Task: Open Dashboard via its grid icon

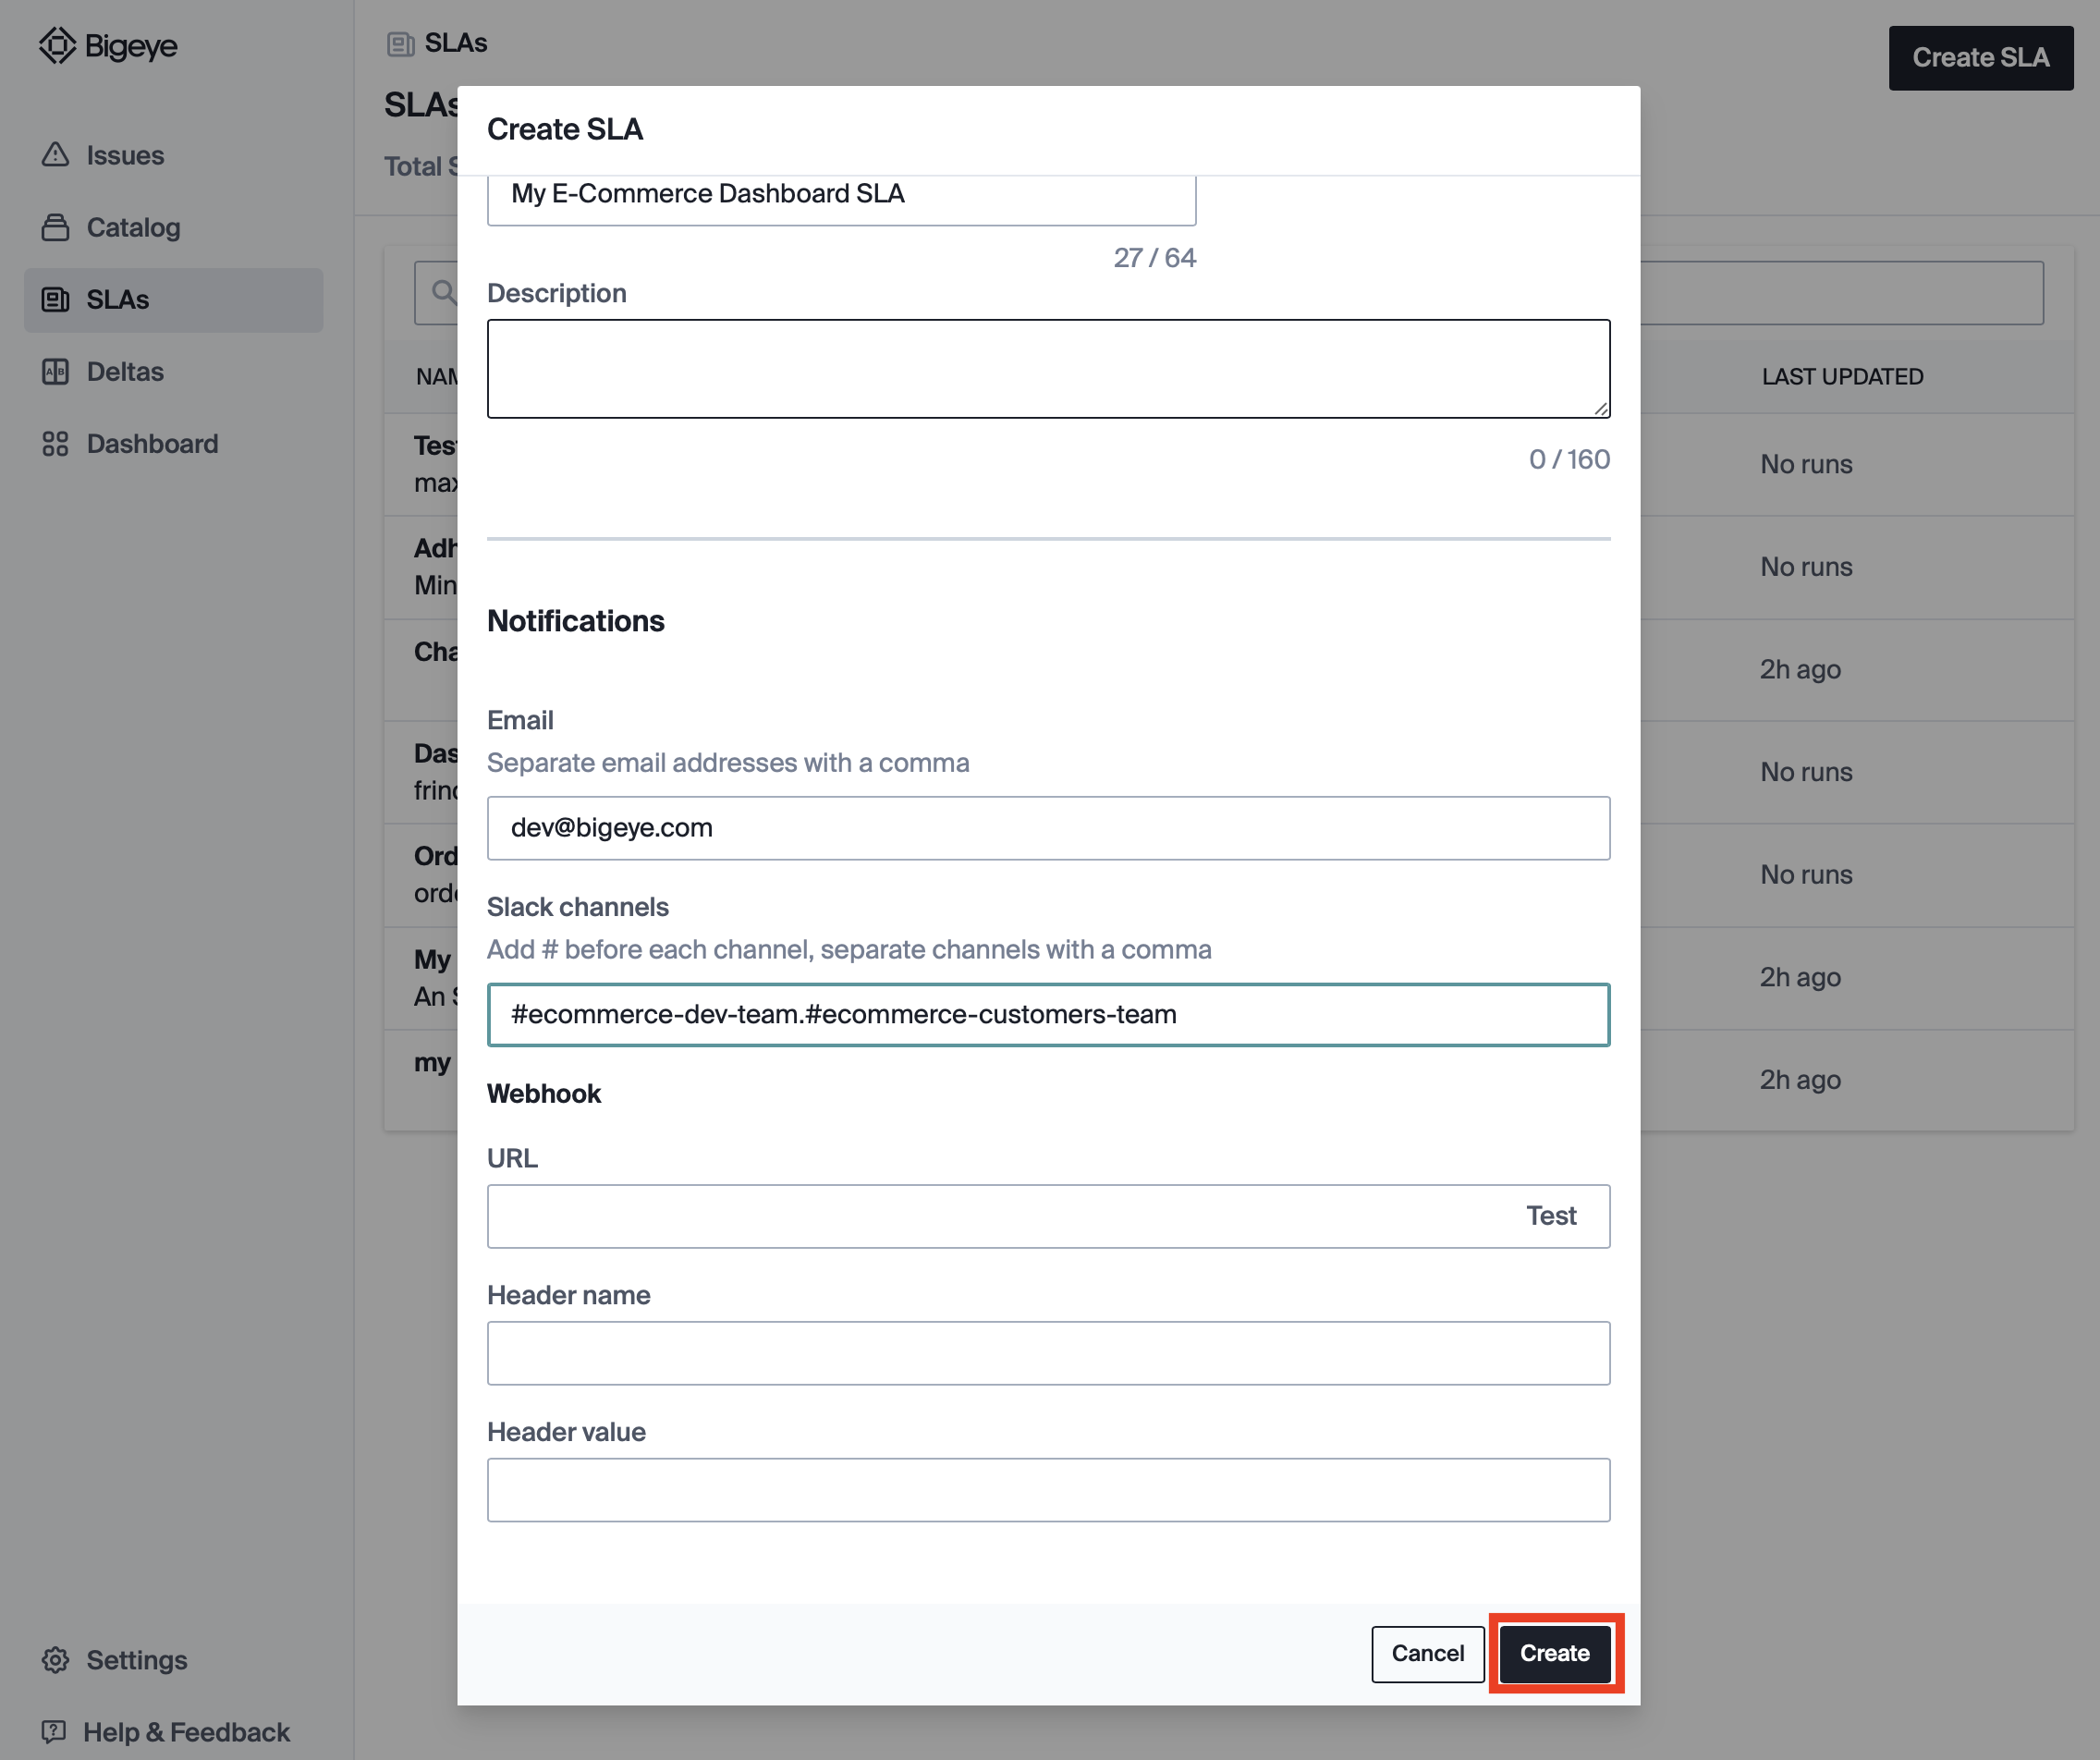Action: [55, 443]
